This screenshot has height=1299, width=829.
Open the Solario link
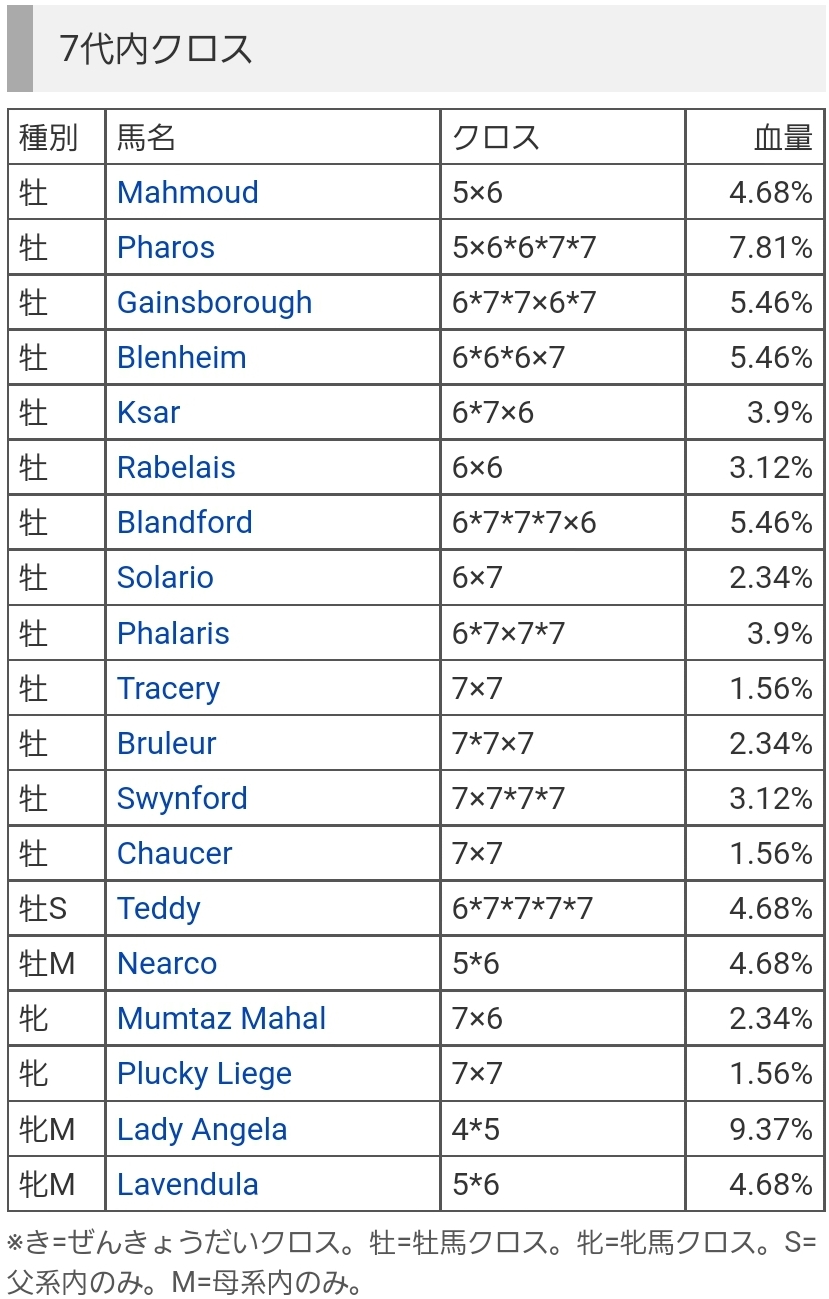pyautogui.click(x=165, y=577)
